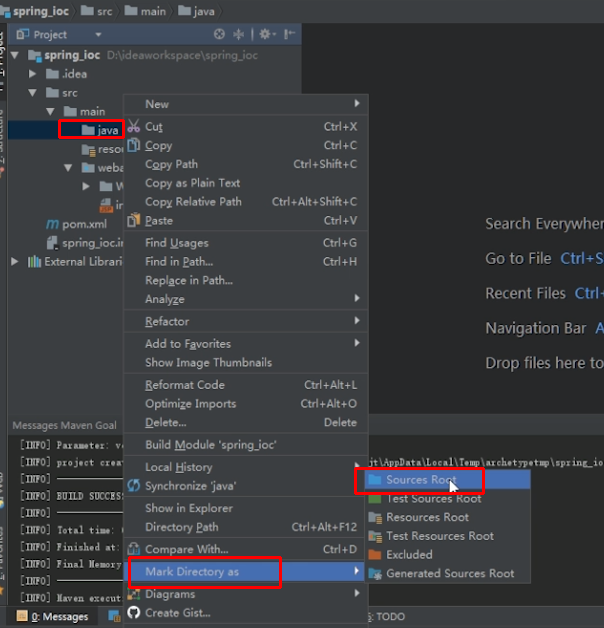Viewport: 604px width, 628px height.
Task: Select Copy as Plain Text
Action: [193, 183]
